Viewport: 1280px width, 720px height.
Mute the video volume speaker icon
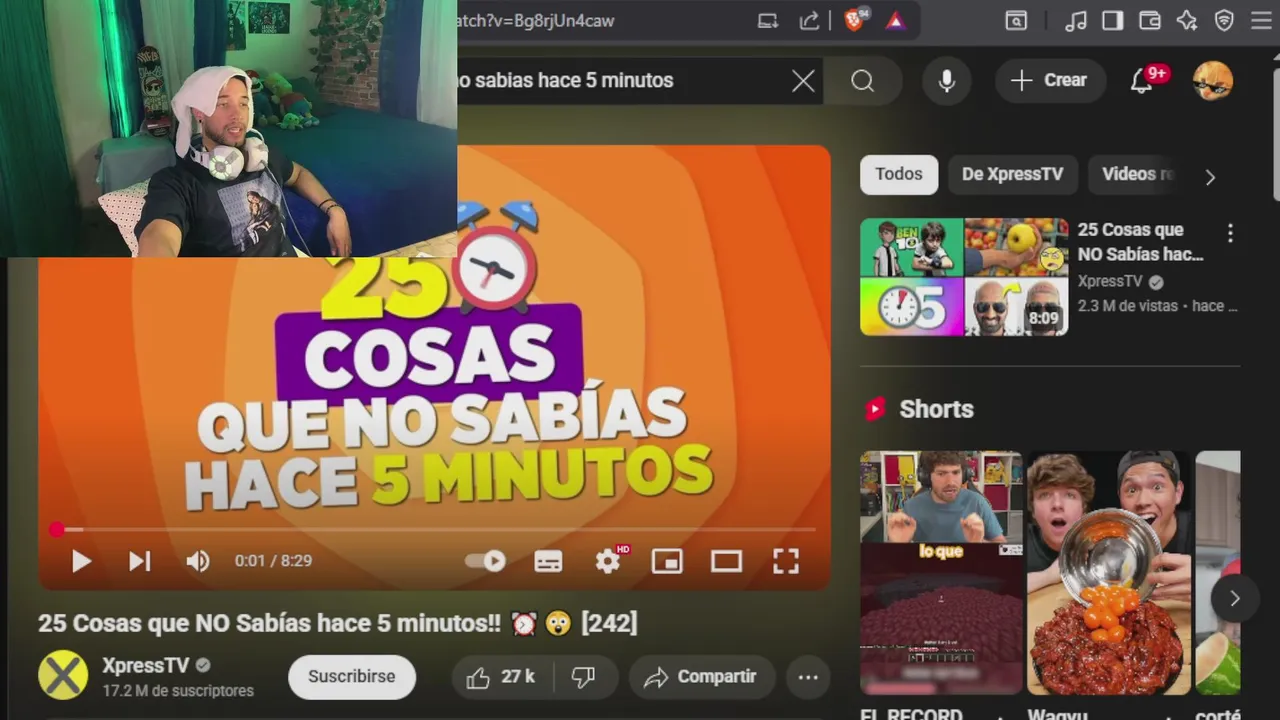(197, 561)
